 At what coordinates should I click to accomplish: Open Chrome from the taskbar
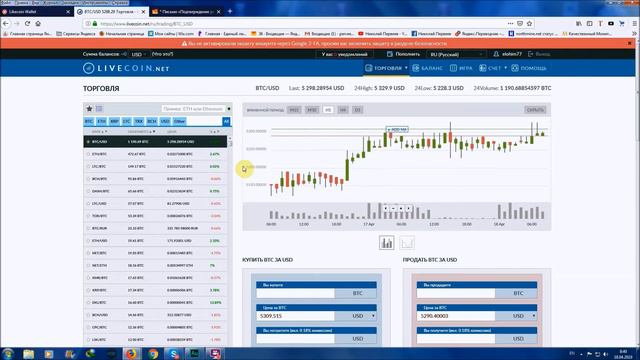153,353
